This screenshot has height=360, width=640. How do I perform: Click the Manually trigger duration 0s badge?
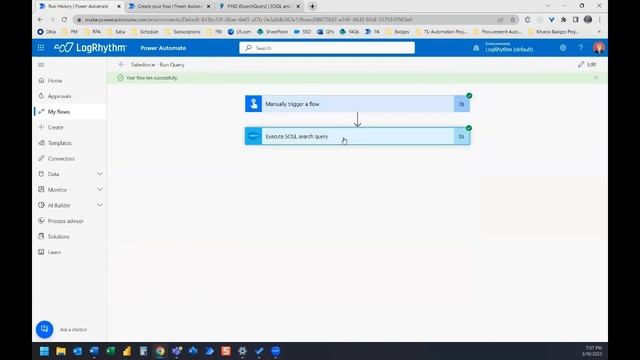point(462,104)
